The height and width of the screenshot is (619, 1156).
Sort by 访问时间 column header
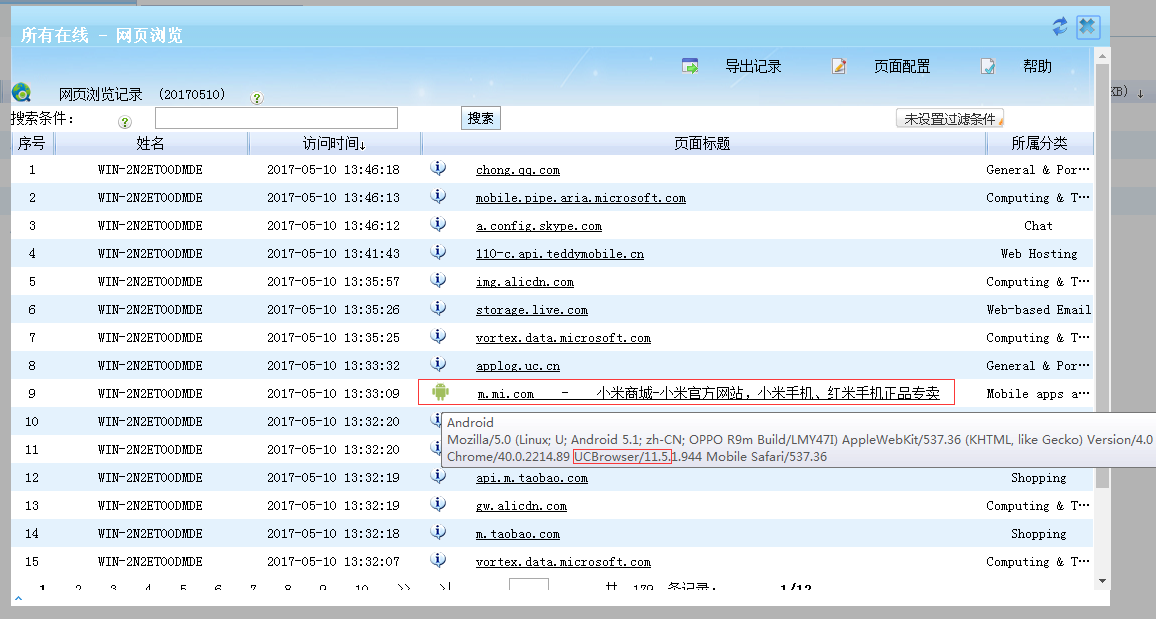click(334, 144)
